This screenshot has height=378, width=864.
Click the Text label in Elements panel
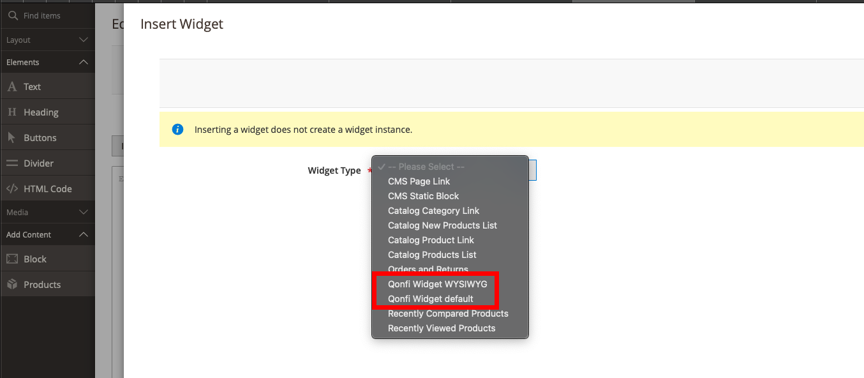(x=32, y=87)
